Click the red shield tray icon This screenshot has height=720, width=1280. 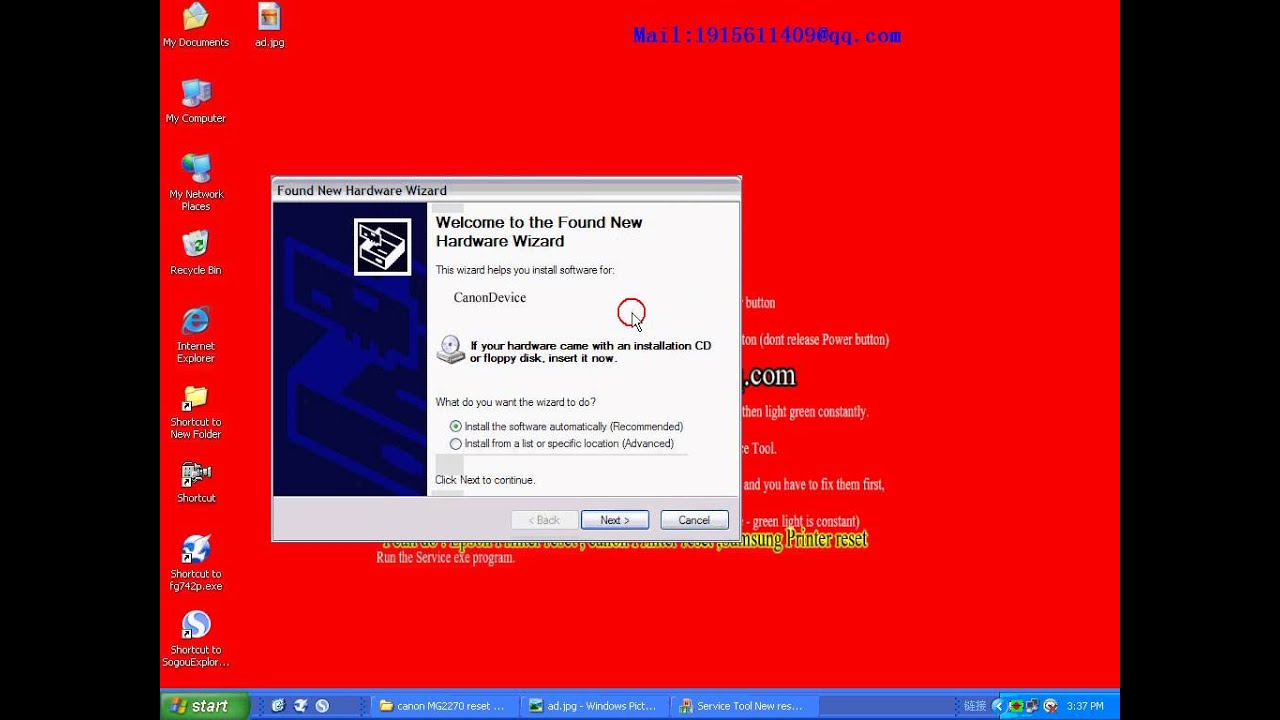click(1050, 706)
